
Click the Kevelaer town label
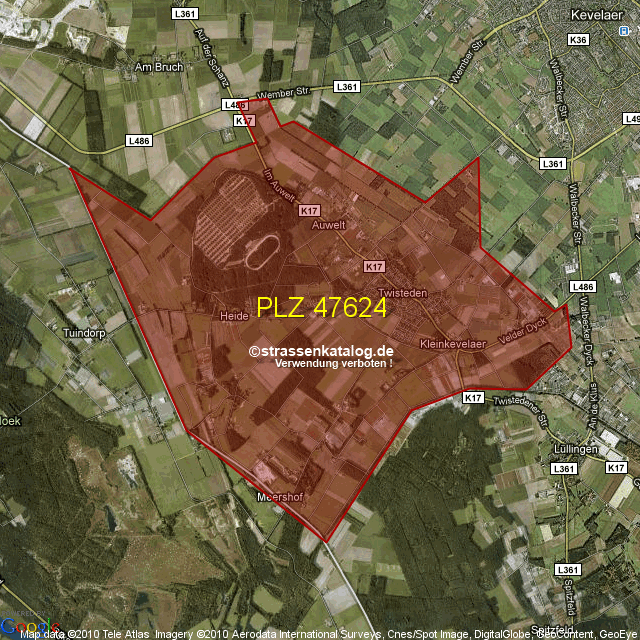[595, 16]
